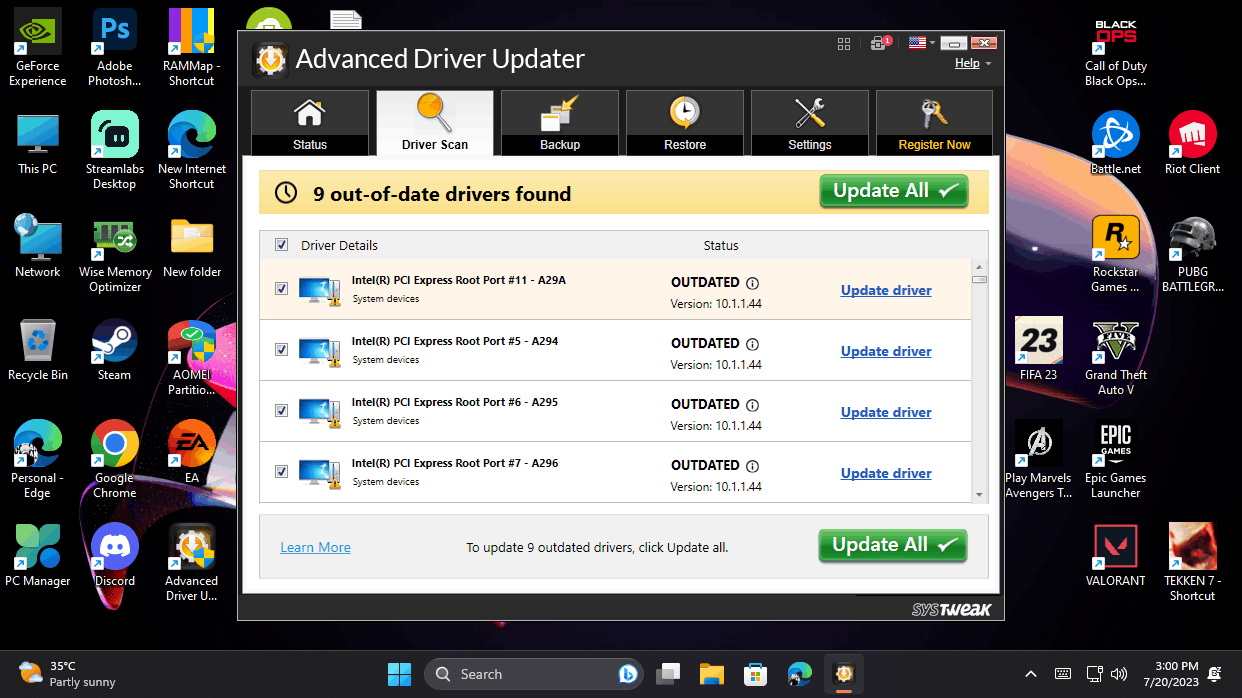The height and width of the screenshot is (698, 1242).
Task: Select the Register Now tab
Action: pyautogui.click(x=934, y=122)
